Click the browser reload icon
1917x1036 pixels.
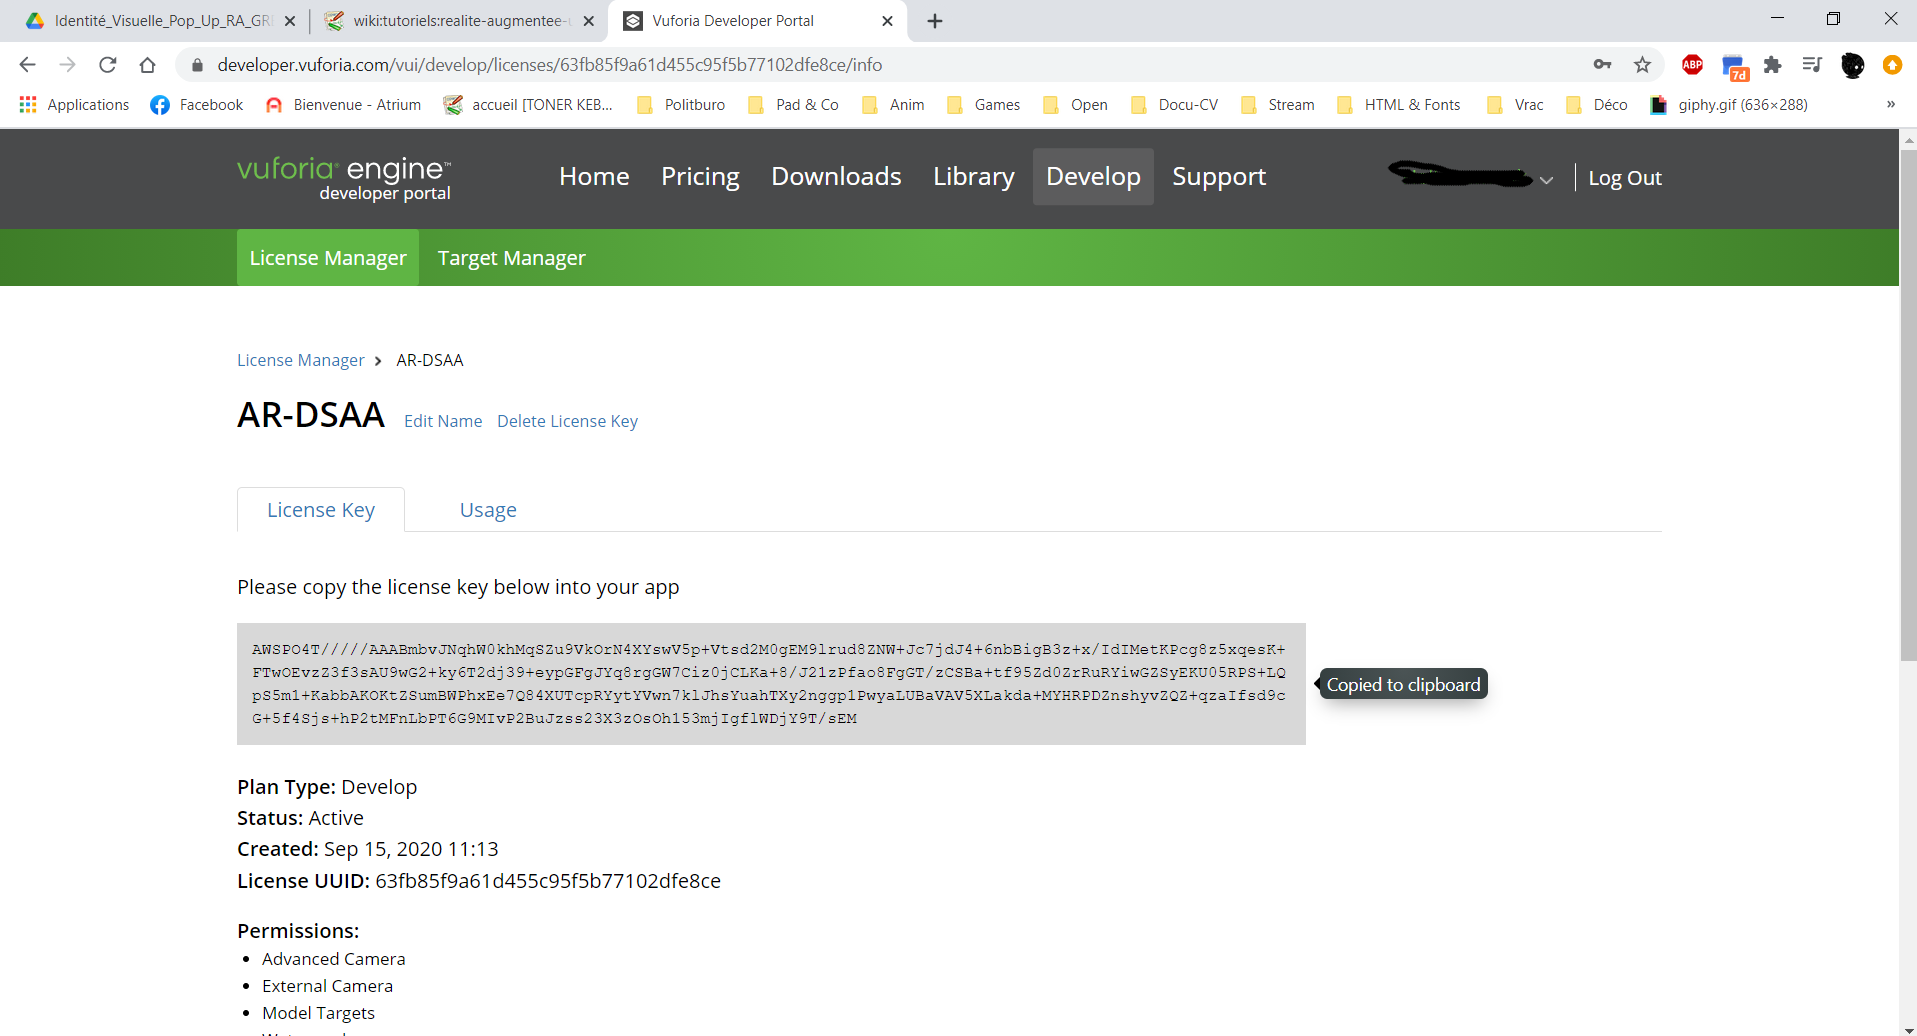pos(108,65)
